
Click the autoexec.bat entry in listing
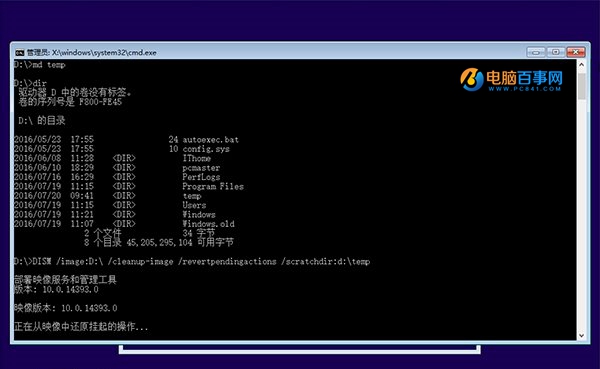(210, 140)
